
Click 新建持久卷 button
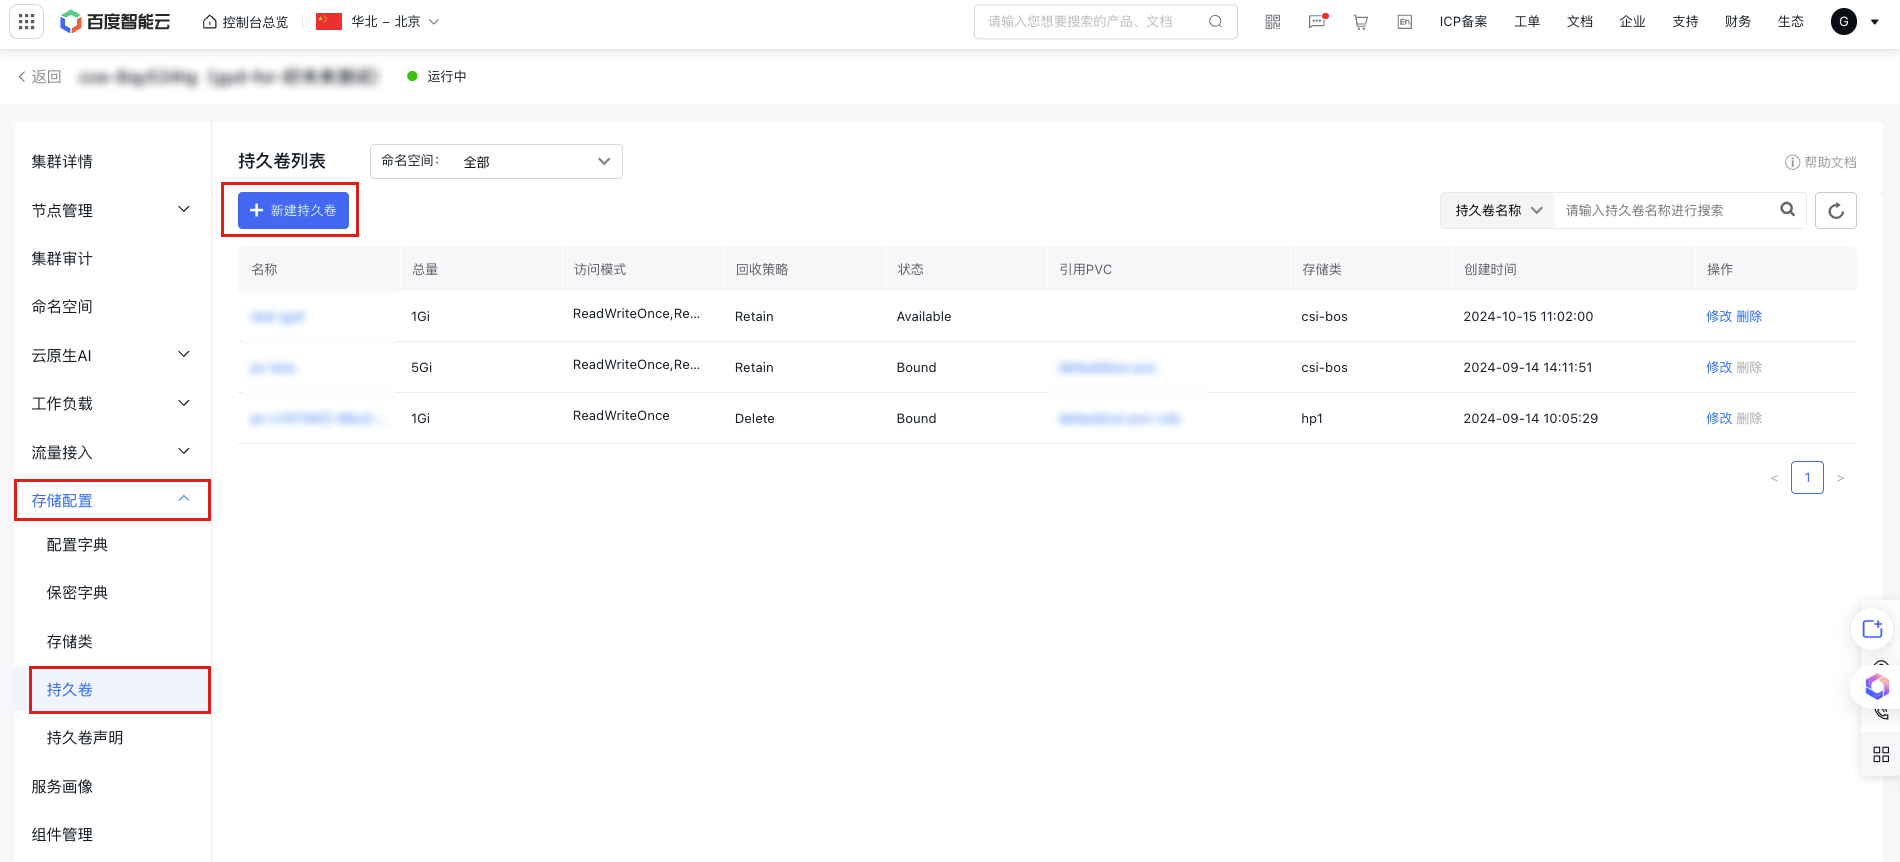[293, 211]
